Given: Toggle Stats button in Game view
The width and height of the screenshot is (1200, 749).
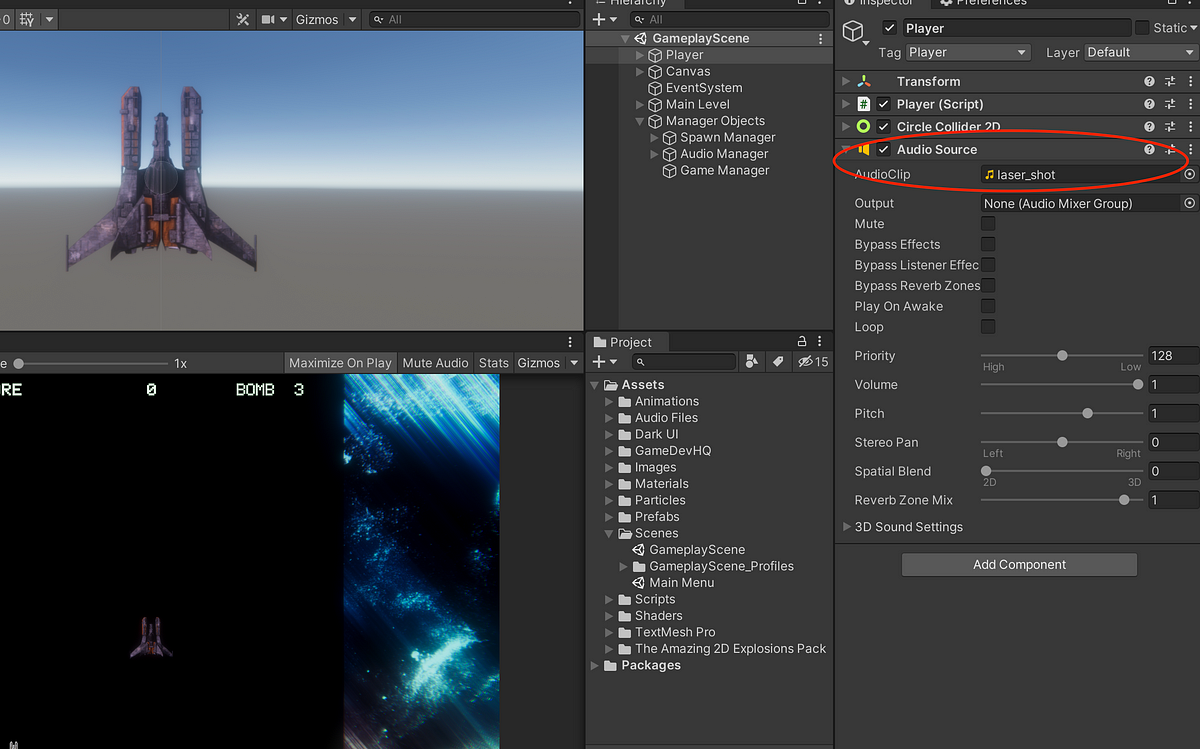Looking at the screenshot, I should click(x=493, y=363).
